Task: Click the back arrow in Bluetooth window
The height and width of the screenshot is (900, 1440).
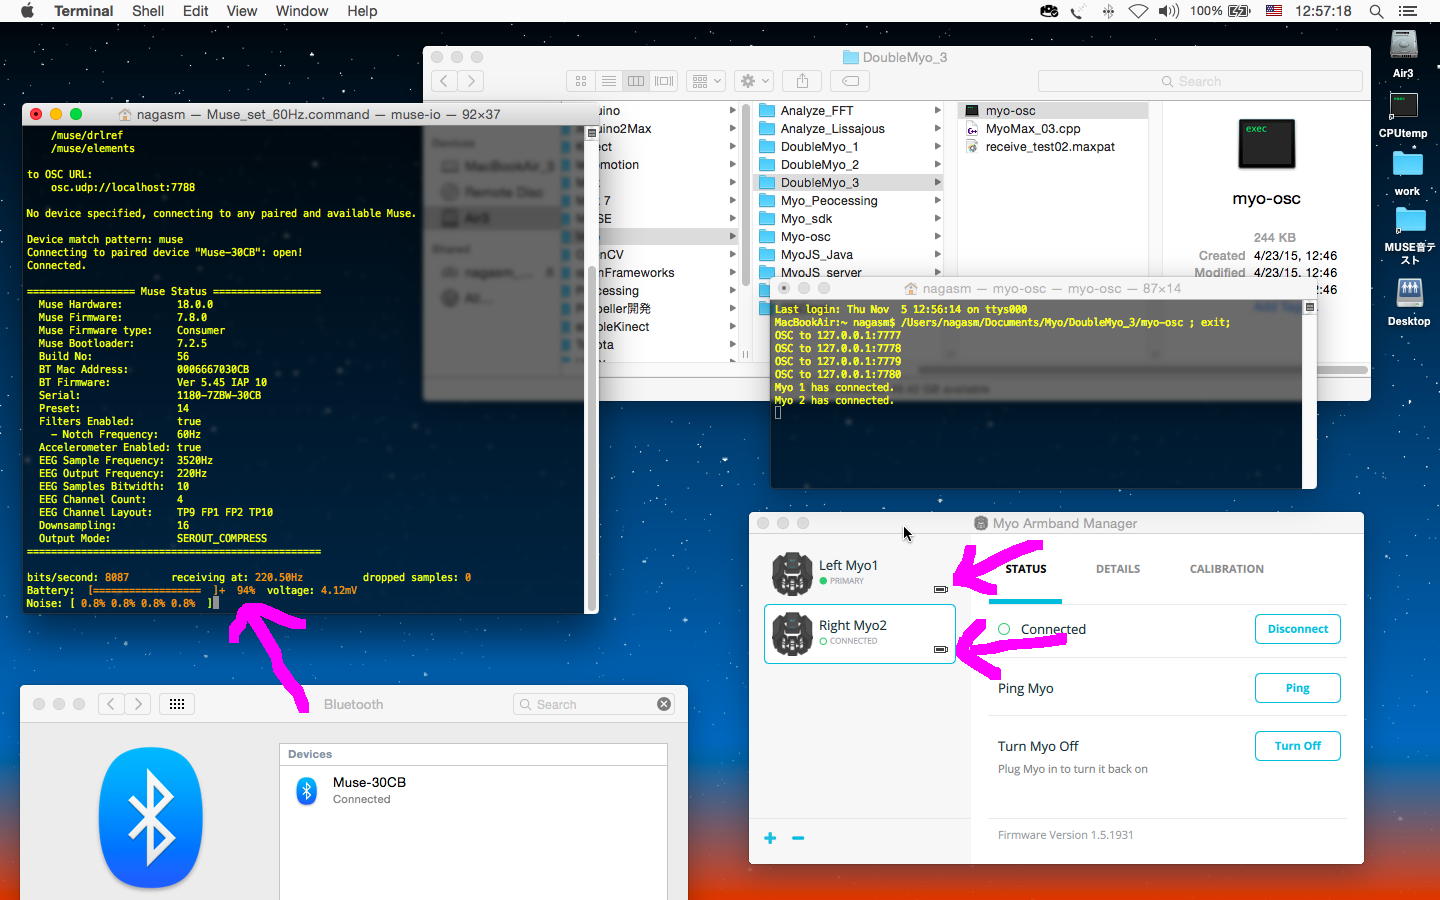Action: tap(111, 704)
